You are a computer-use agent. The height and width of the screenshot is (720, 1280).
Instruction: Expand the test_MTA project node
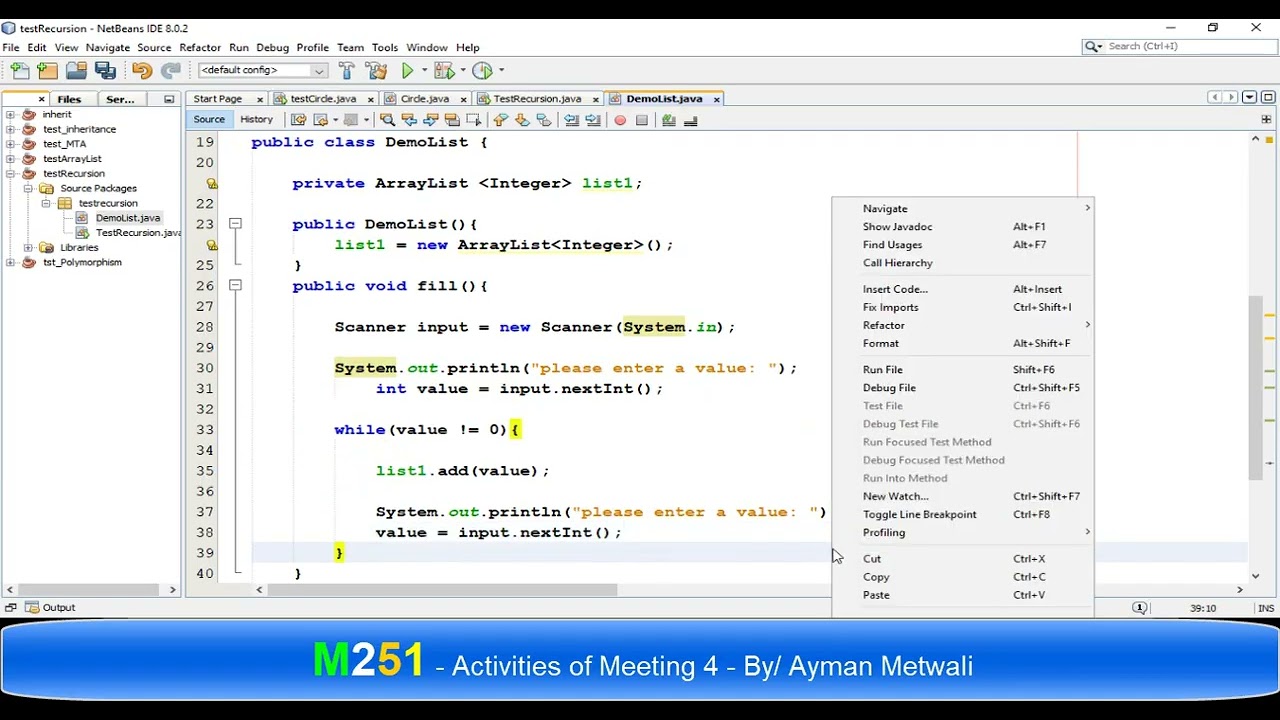coord(10,144)
